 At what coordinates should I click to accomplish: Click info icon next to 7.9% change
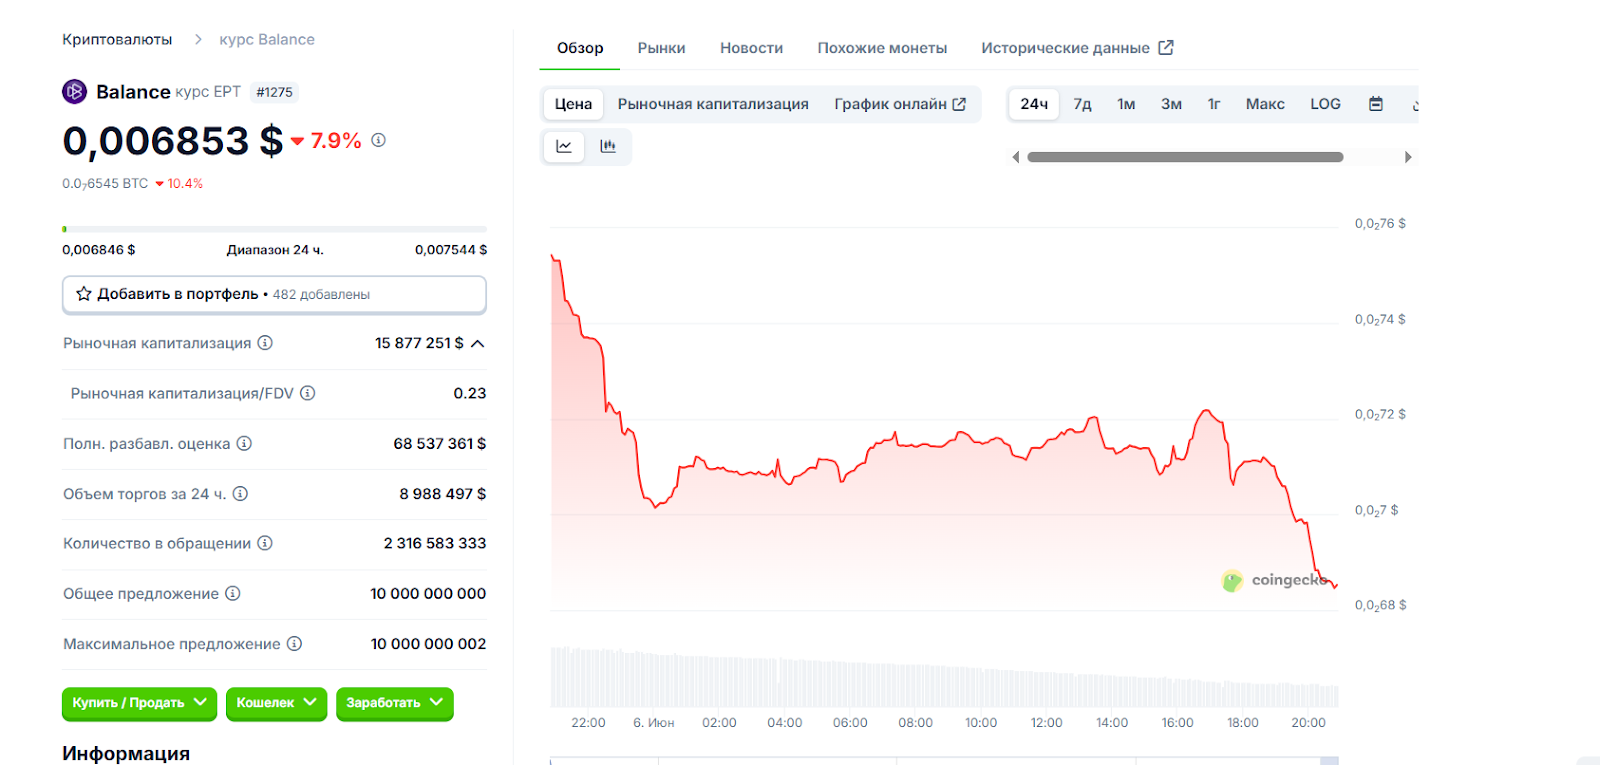378,140
